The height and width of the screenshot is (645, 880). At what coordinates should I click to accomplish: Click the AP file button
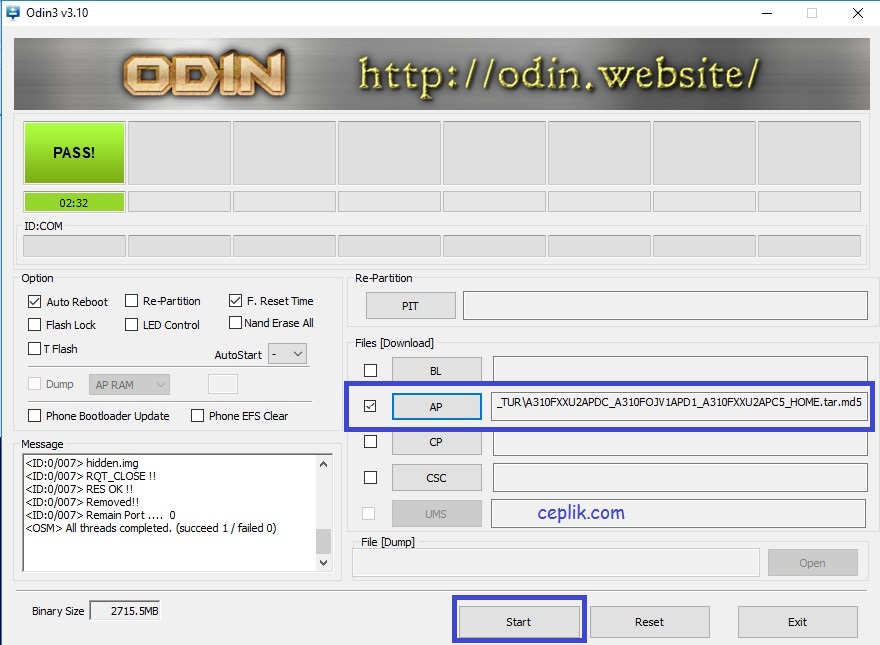436,406
